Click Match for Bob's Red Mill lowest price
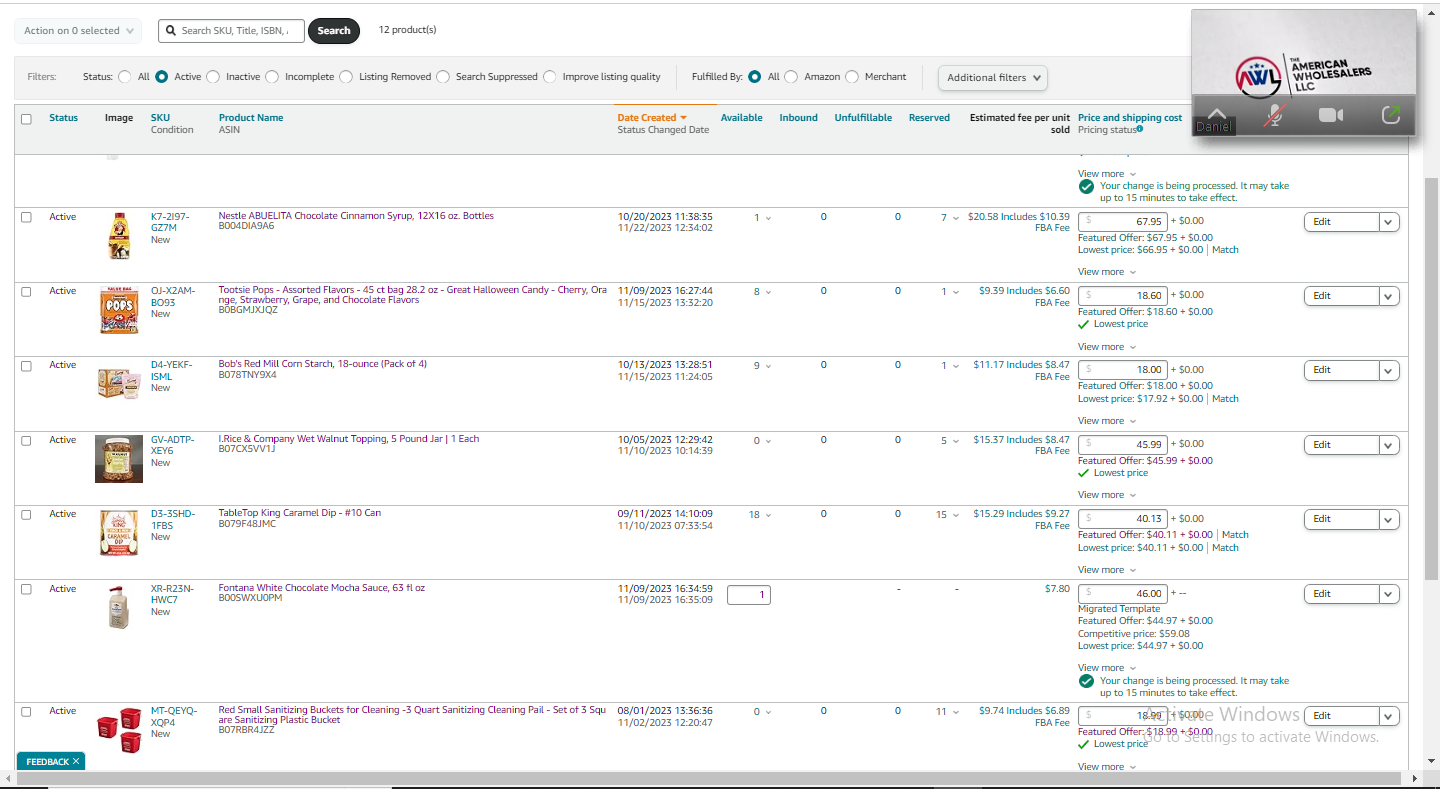Viewport: 1440px width, 789px height. 1225,399
